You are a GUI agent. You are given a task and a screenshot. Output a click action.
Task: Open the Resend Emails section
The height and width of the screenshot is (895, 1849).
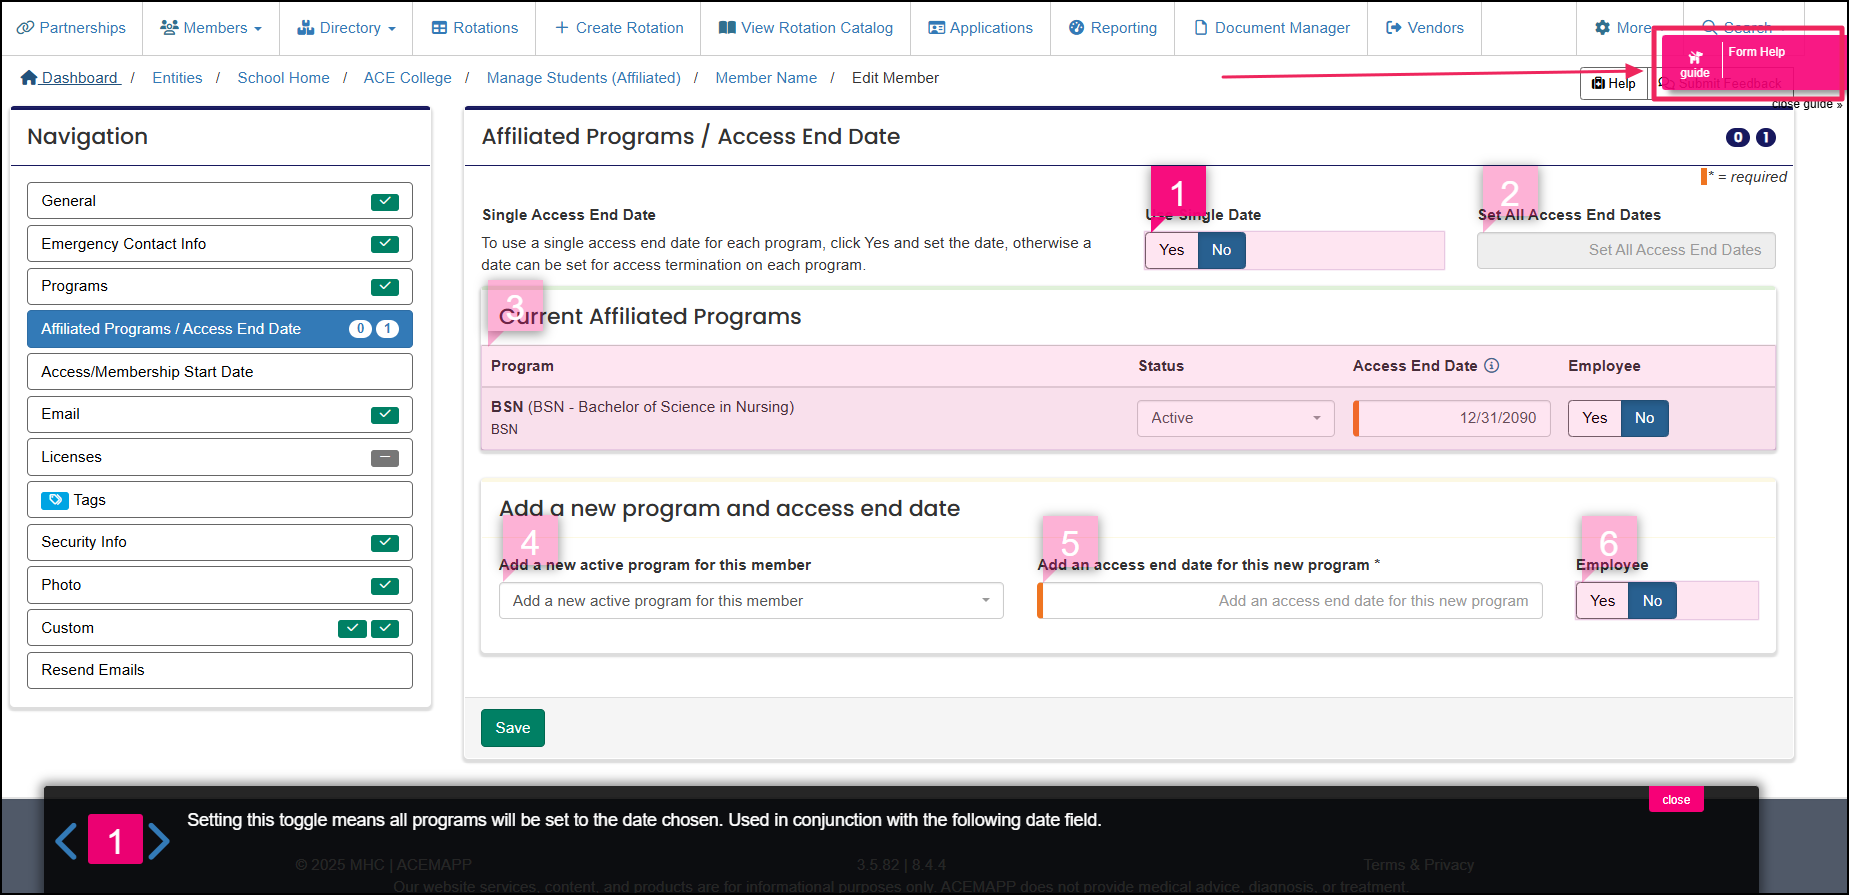(x=219, y=670)
